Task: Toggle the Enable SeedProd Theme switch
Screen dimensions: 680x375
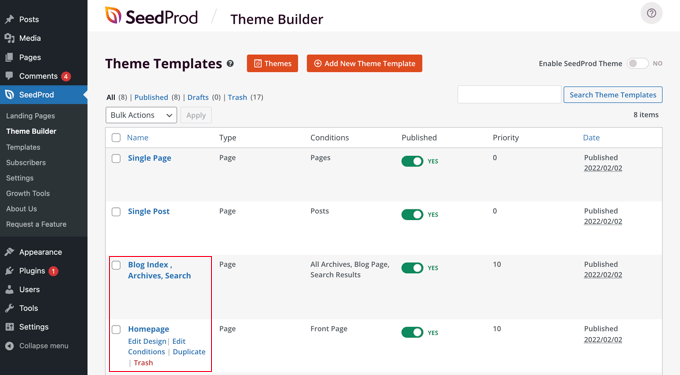Action: point(638,63)
